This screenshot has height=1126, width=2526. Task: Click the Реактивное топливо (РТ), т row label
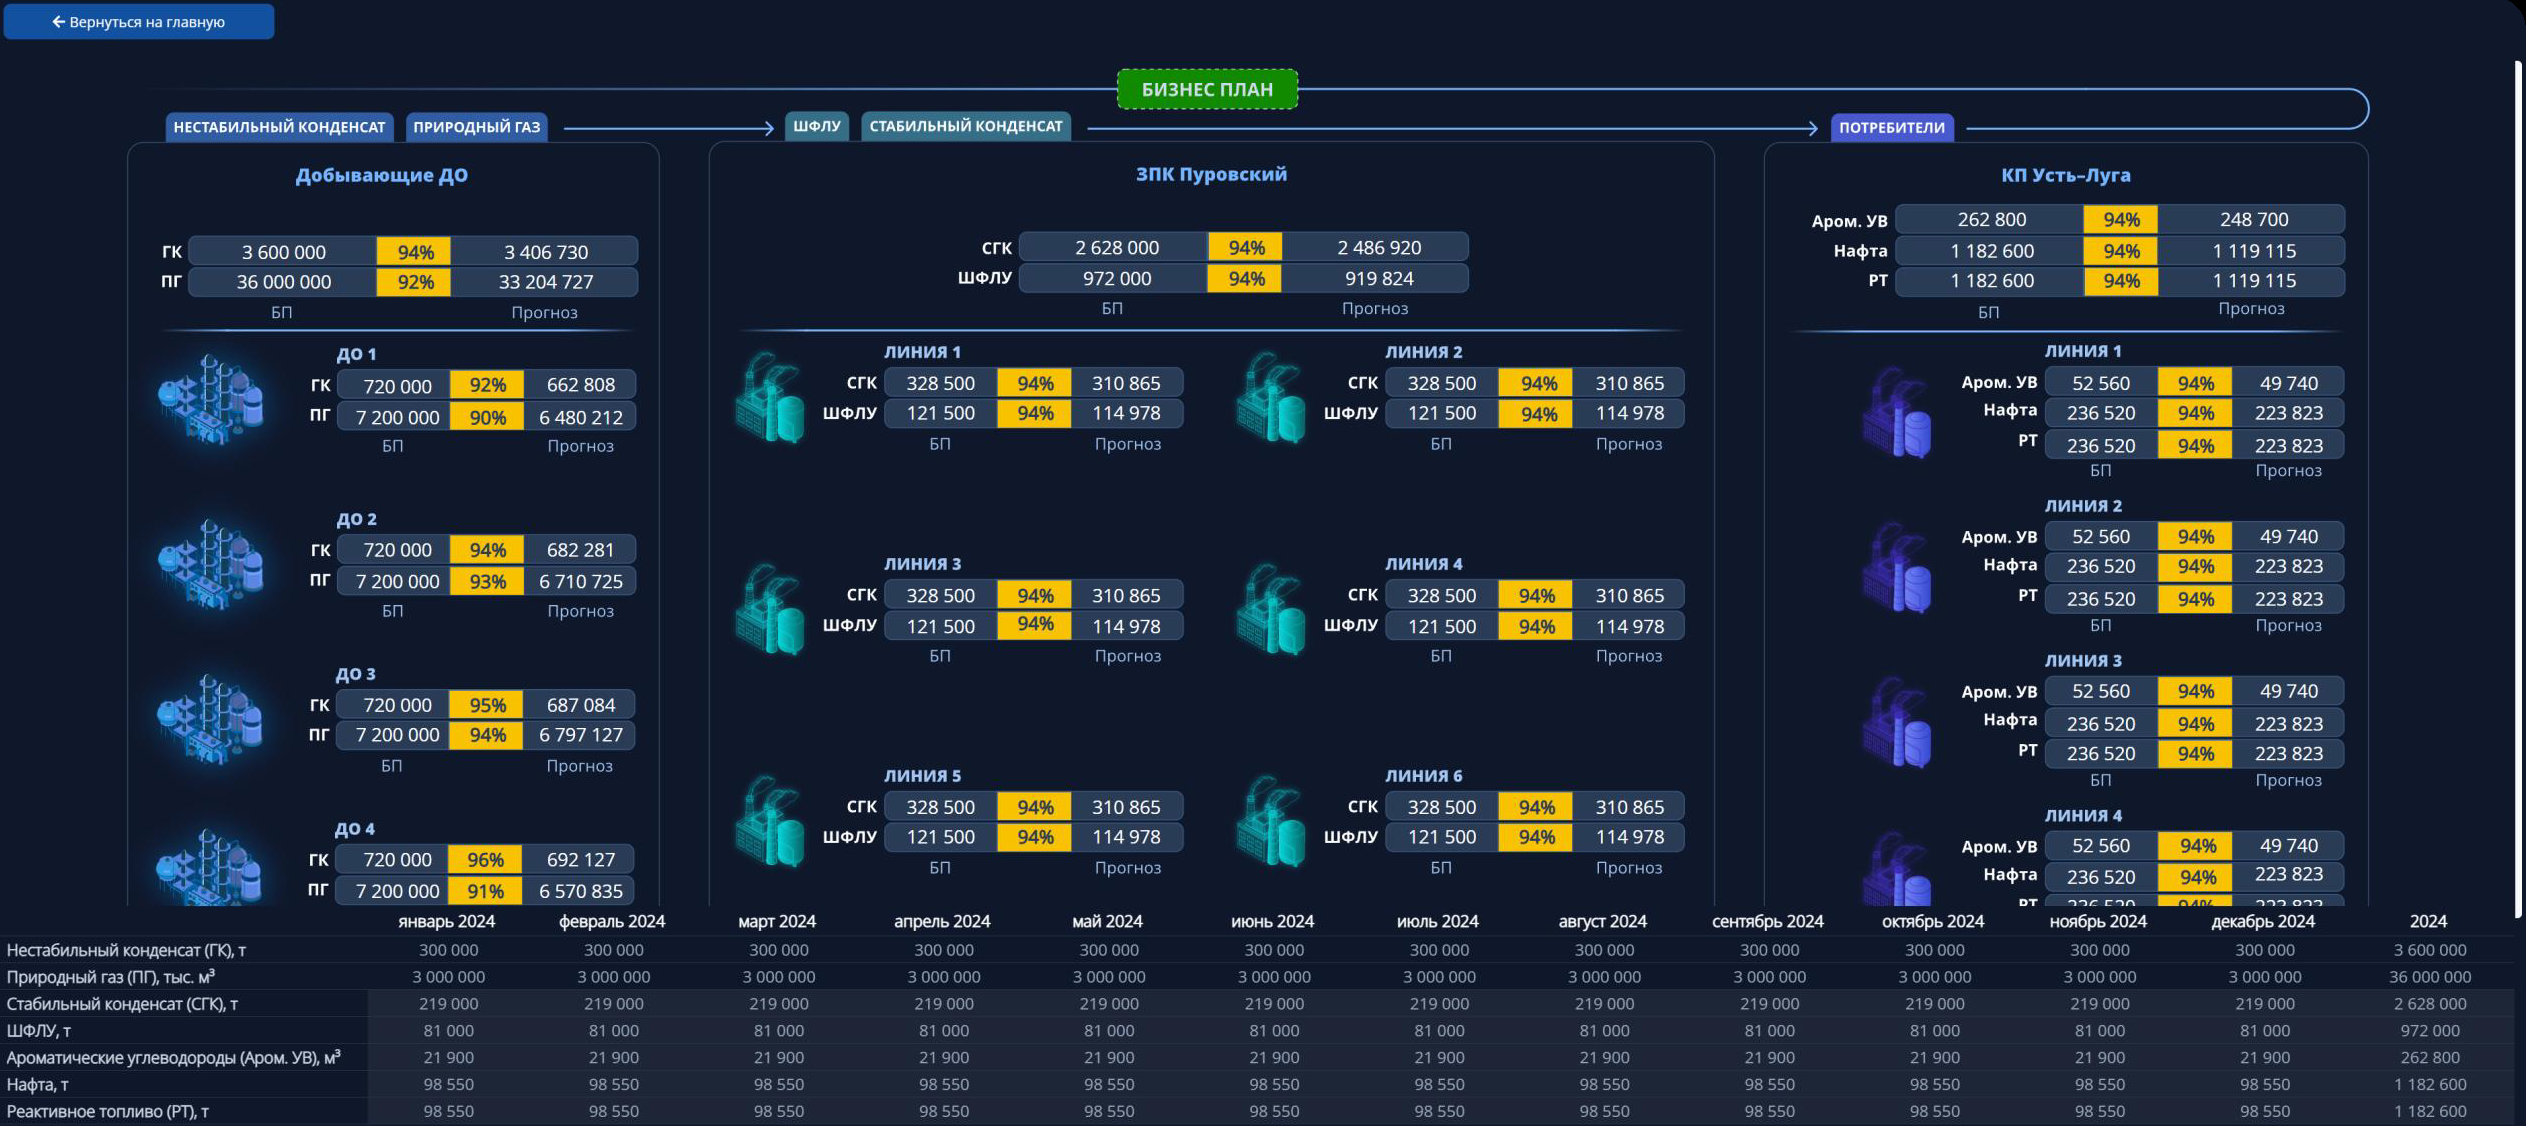[x=107, y=1111]
